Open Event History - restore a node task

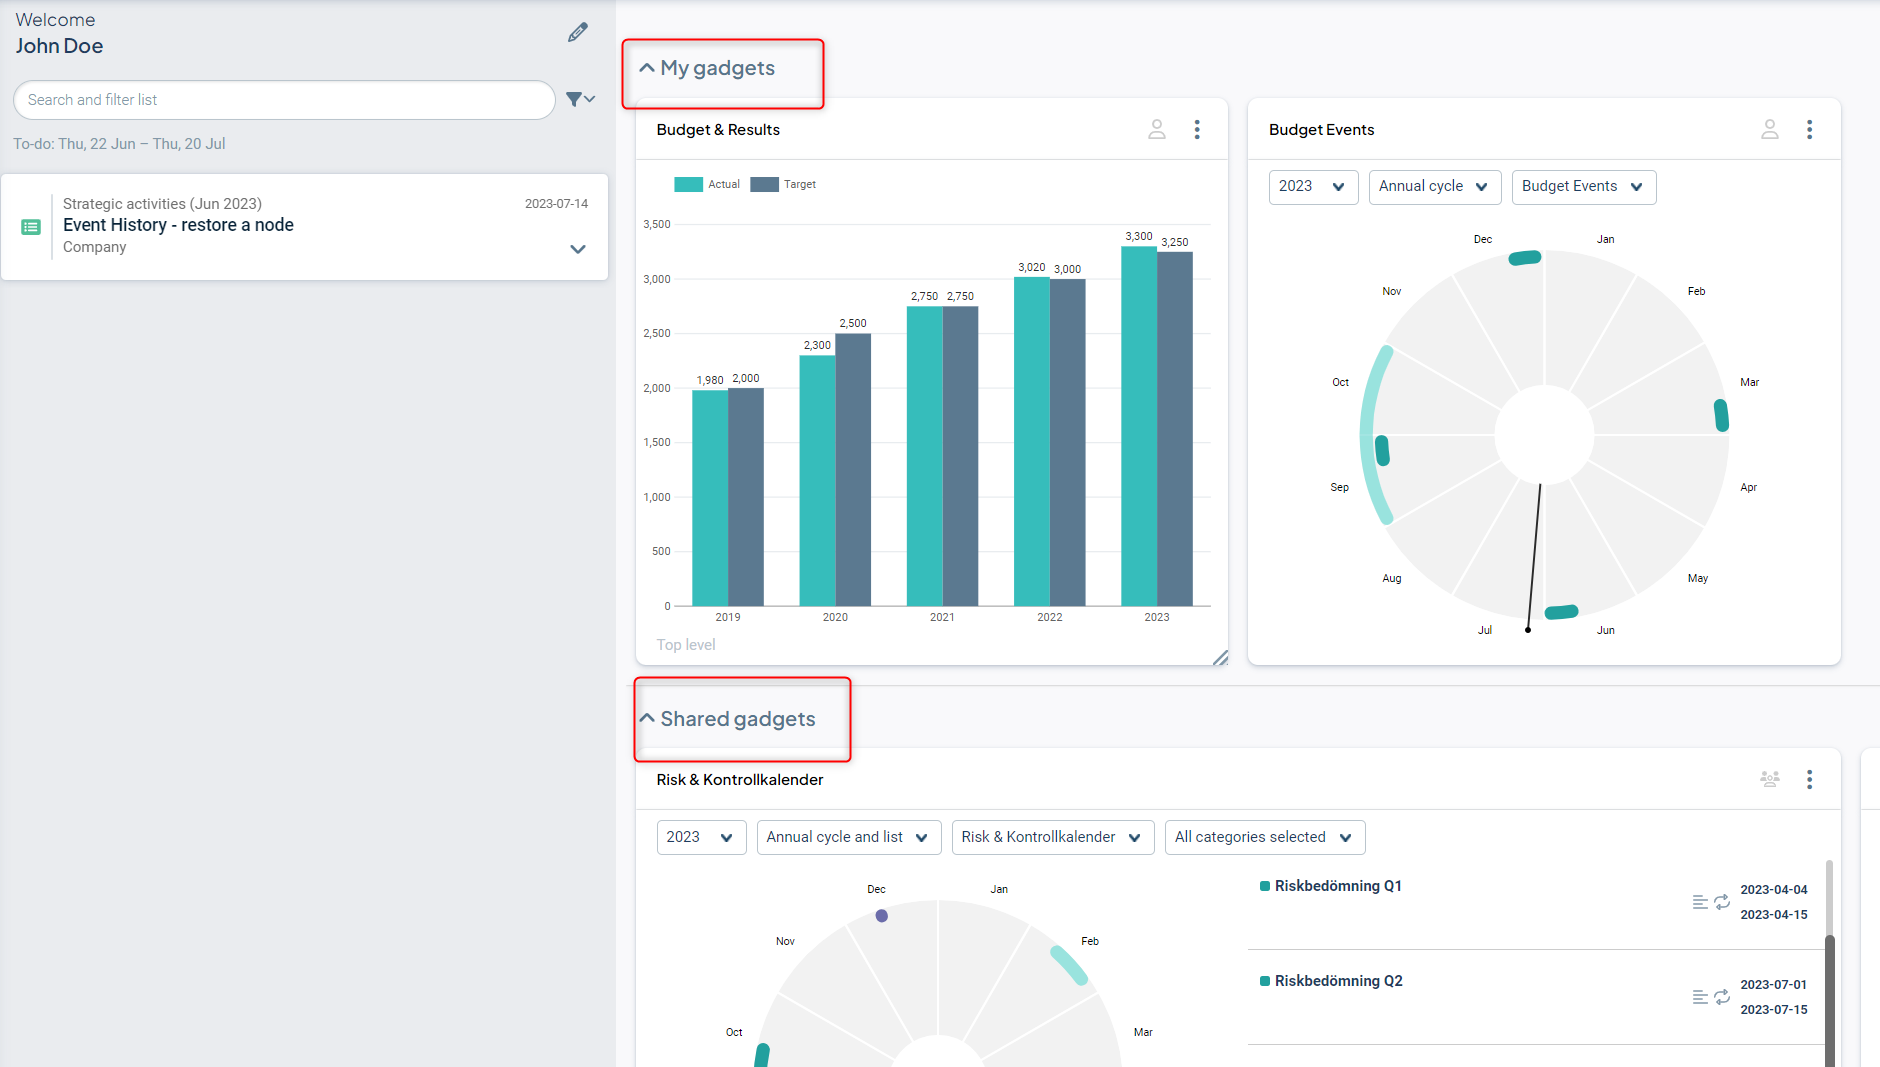pyautogui.click(x=178, y=225)
